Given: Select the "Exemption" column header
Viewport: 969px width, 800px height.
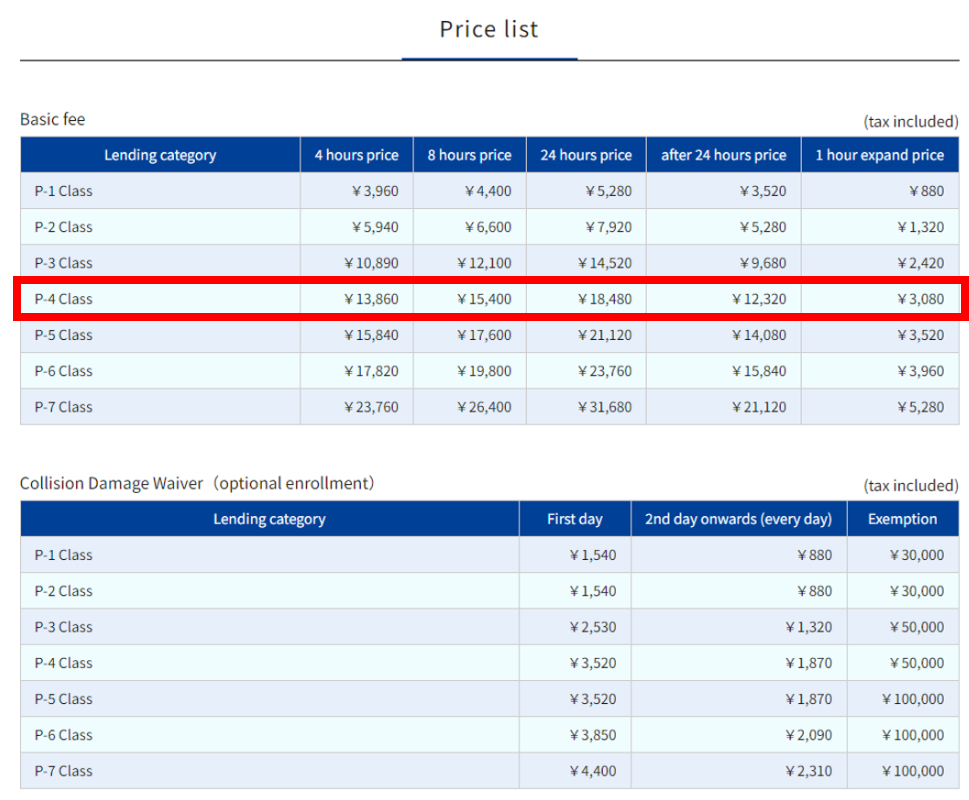Looking at the screenshot, I should [x=902, y=519].
